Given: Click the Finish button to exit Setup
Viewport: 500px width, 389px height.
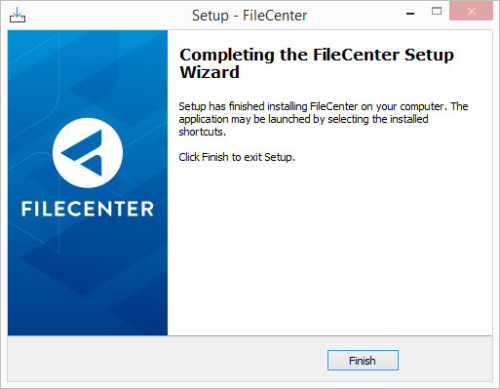Looking at the screenshot, I should tap(363, 360).
